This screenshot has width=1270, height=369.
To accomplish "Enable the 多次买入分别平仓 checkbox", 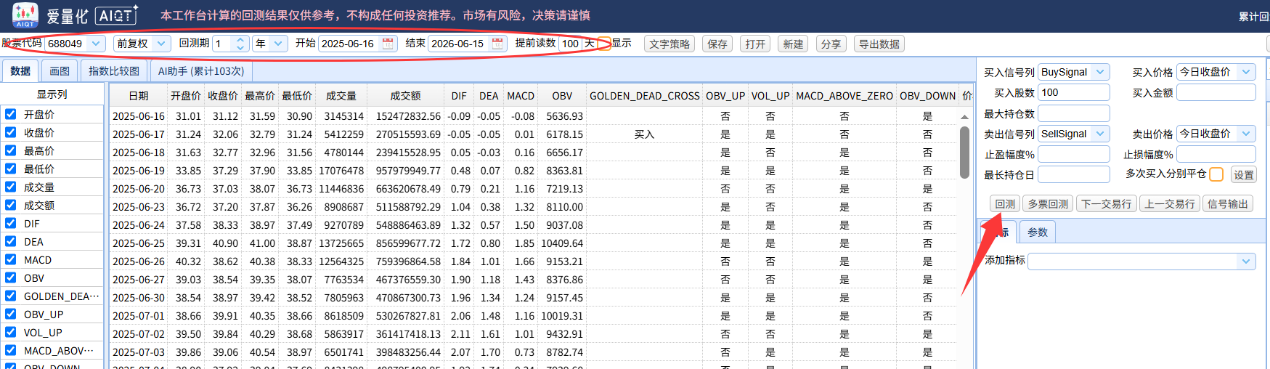I will tap(1216, 174).
